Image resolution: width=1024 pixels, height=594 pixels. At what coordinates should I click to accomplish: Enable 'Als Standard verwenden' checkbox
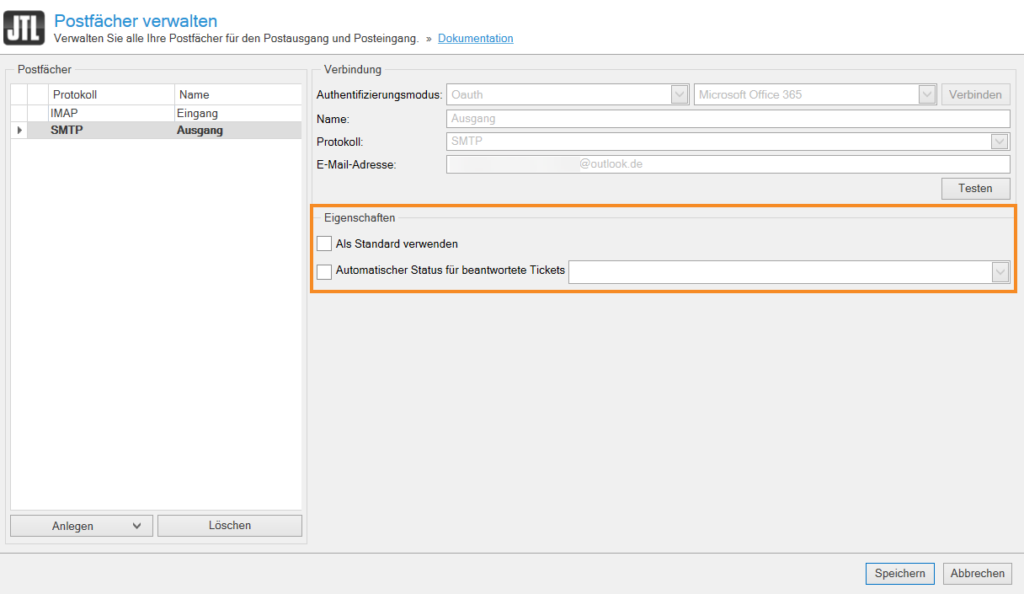(x=324, y=243)
